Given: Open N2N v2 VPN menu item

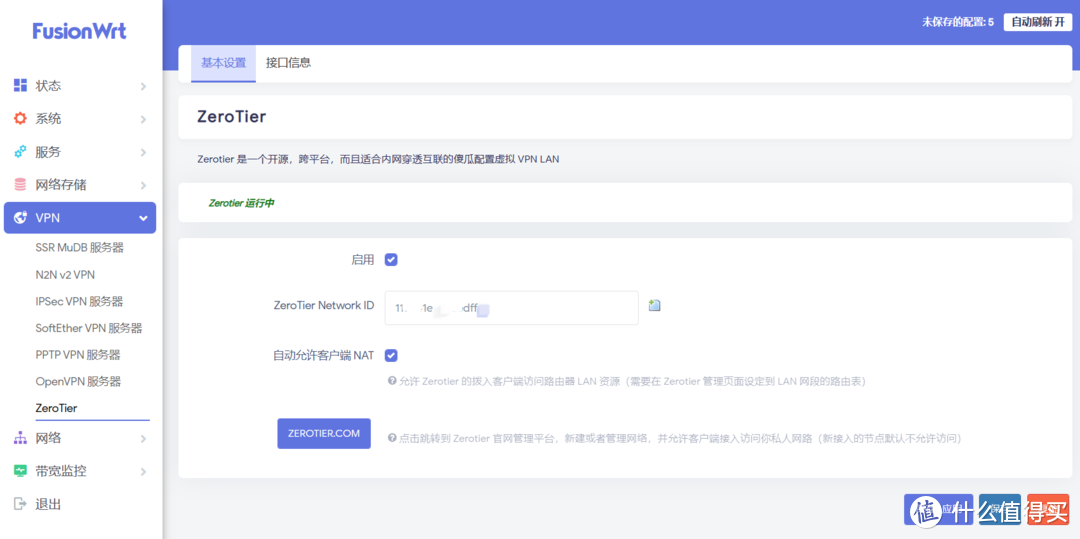Looking at the screenshot, I should coord(65,274).
